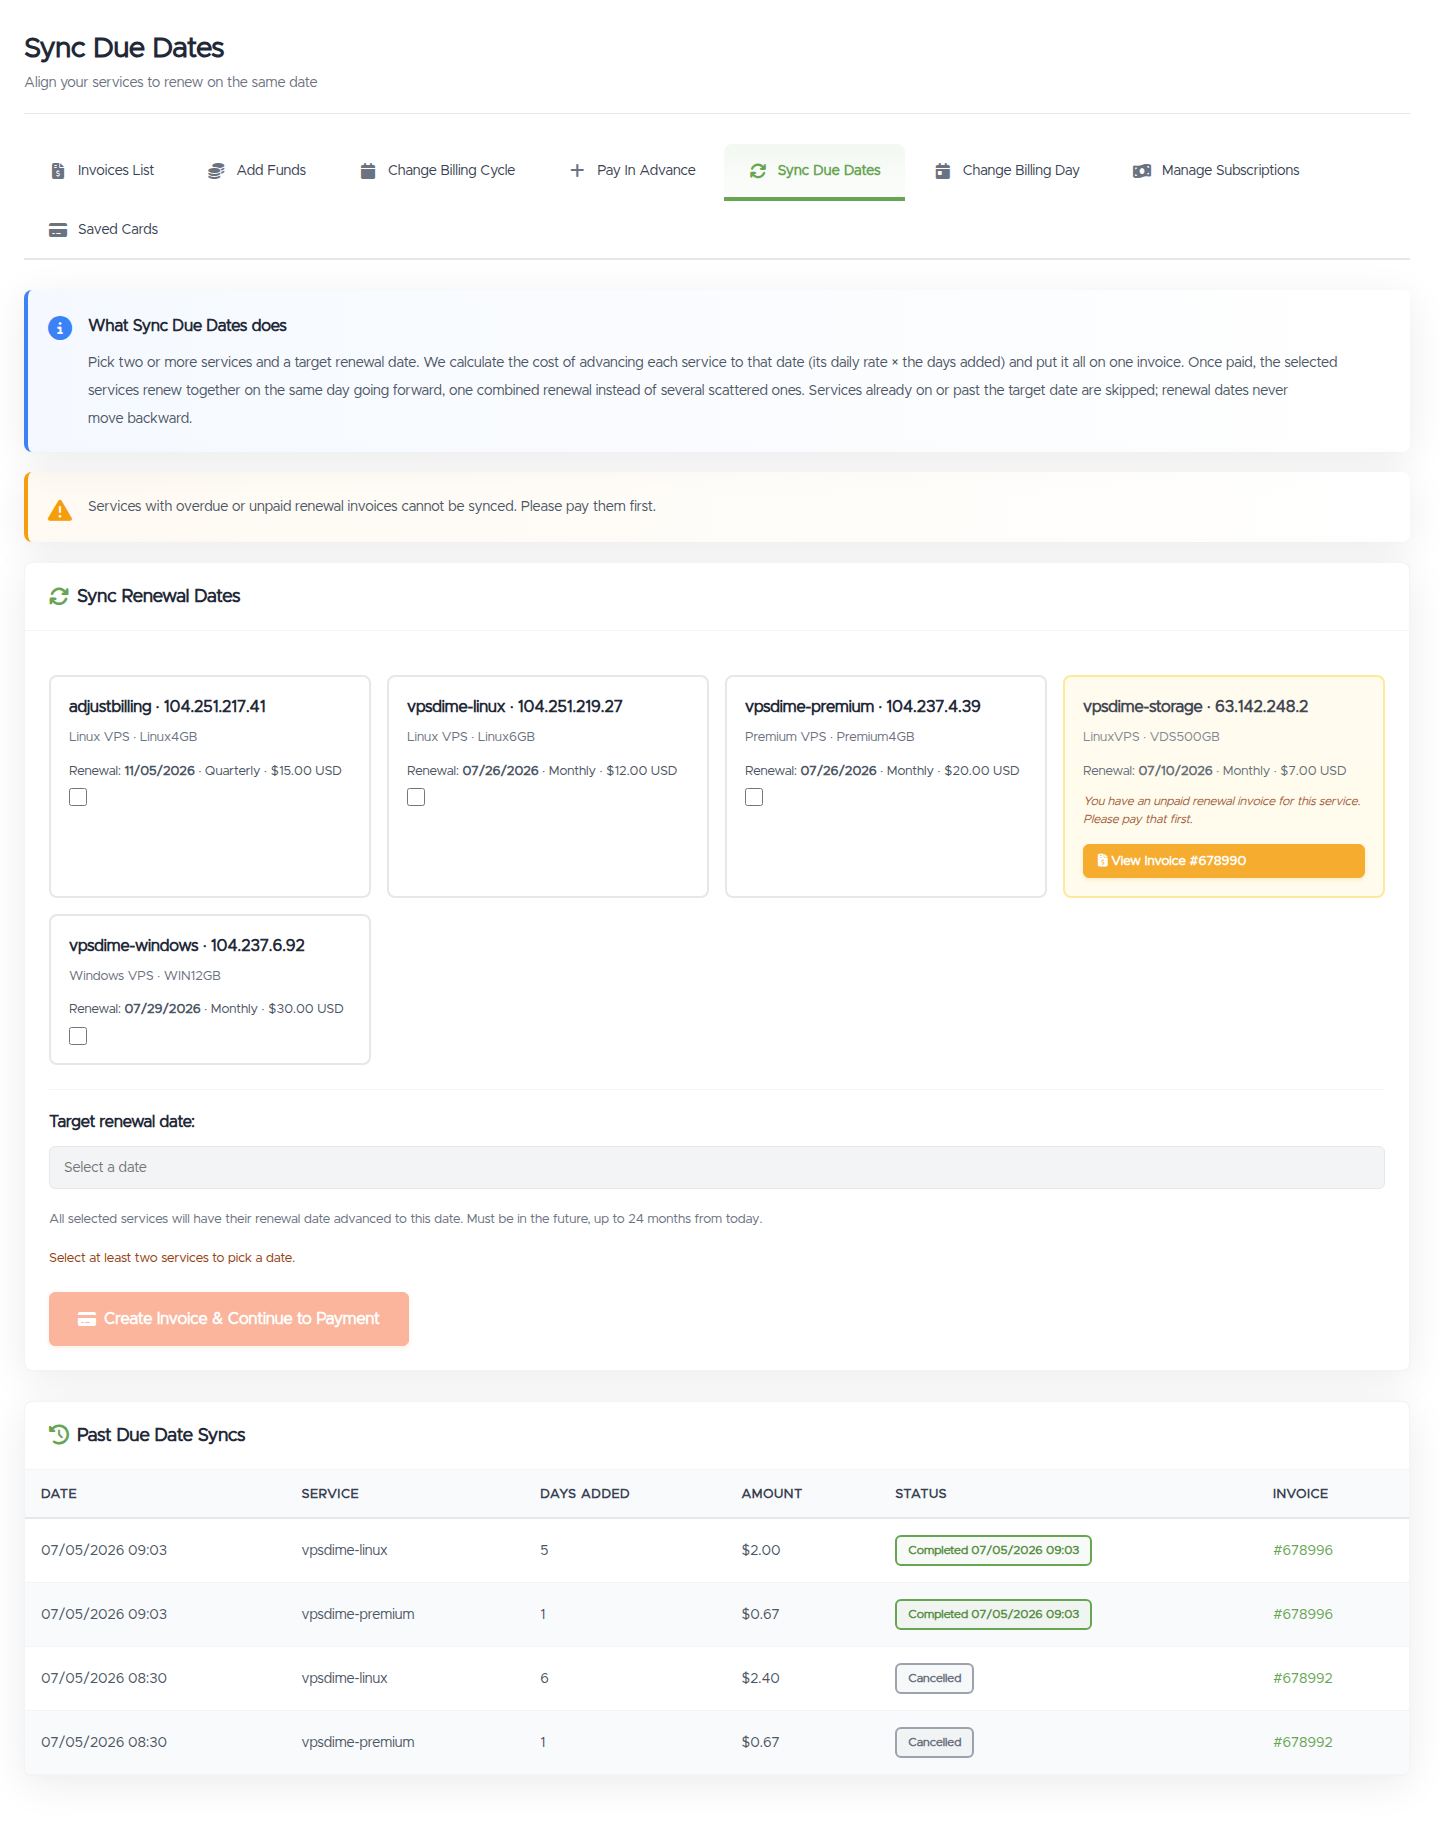The width and height of the screenshot is (1440, 1844).
Task: Click the vpsdime-storage · 63.142.248.2 card title
Action: coord(1195,707)
